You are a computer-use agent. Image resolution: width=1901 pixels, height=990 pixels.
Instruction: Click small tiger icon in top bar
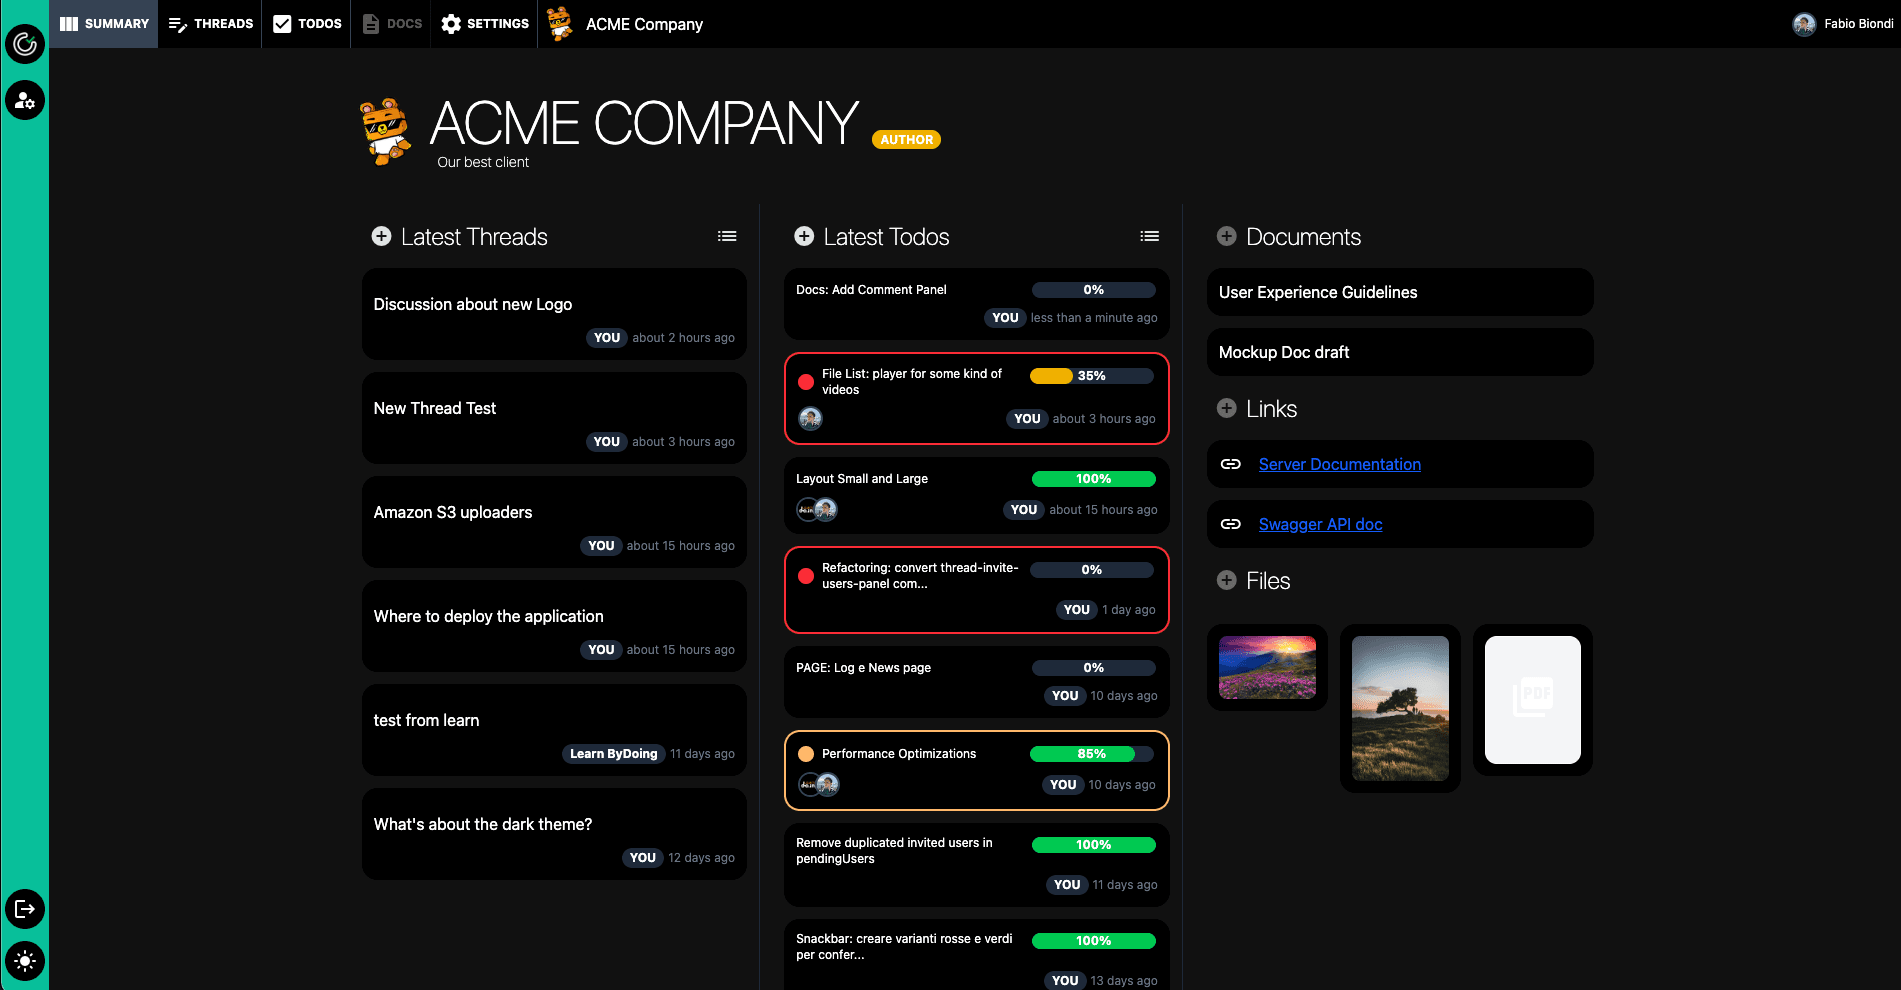point(560,24)
